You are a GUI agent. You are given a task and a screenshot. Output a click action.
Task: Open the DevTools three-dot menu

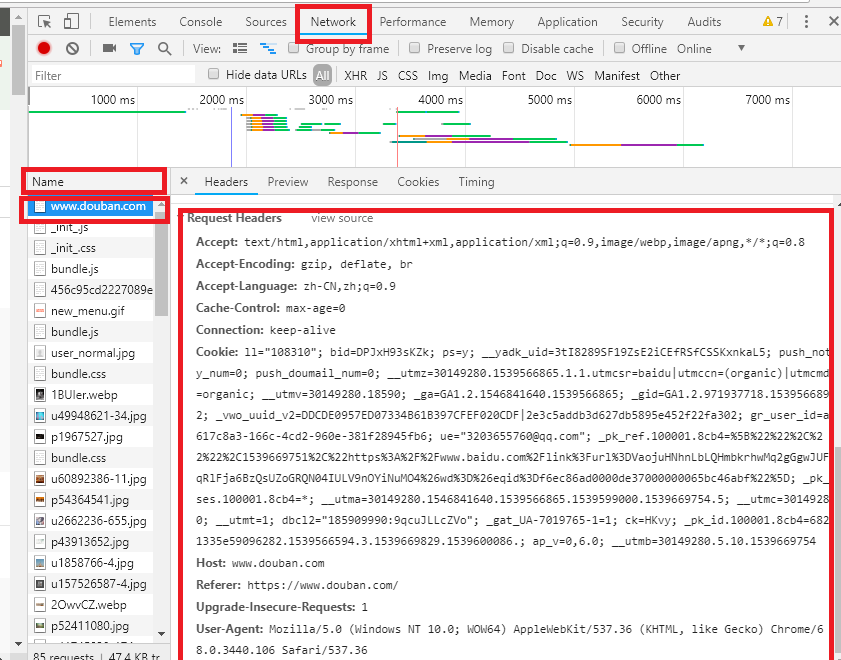806,21
